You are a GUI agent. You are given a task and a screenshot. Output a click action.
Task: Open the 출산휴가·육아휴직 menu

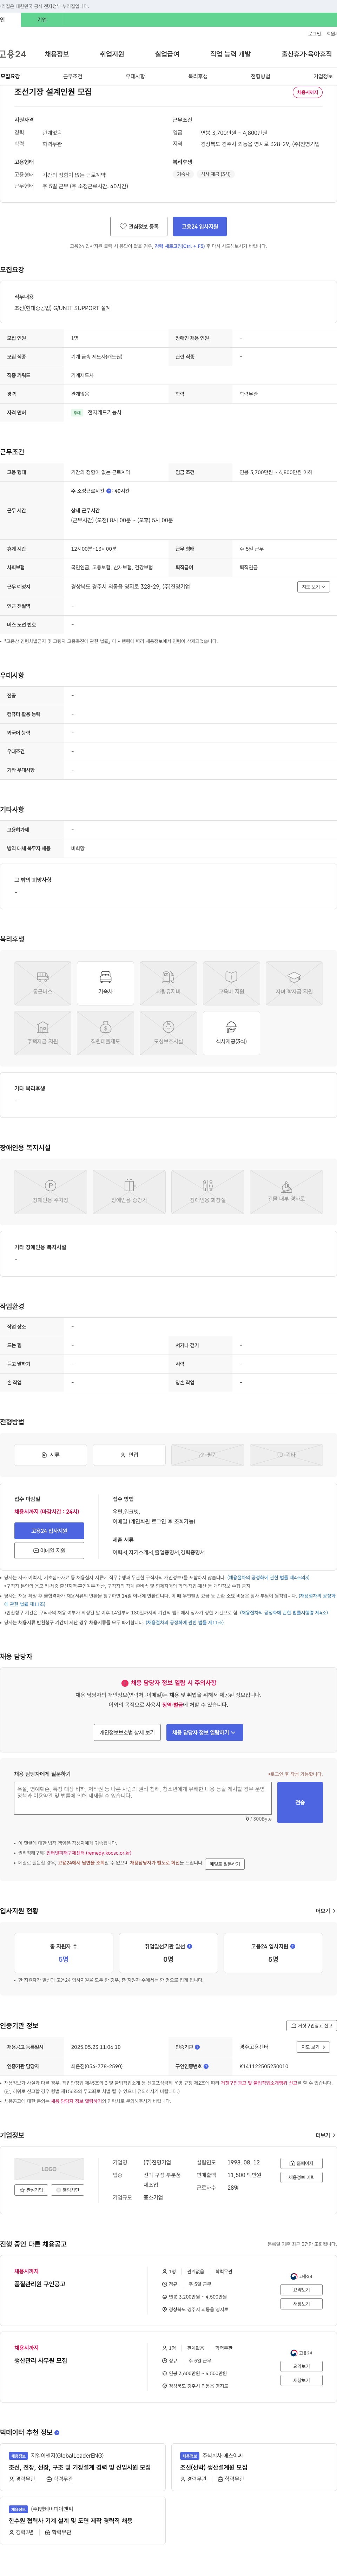[307, 54]
